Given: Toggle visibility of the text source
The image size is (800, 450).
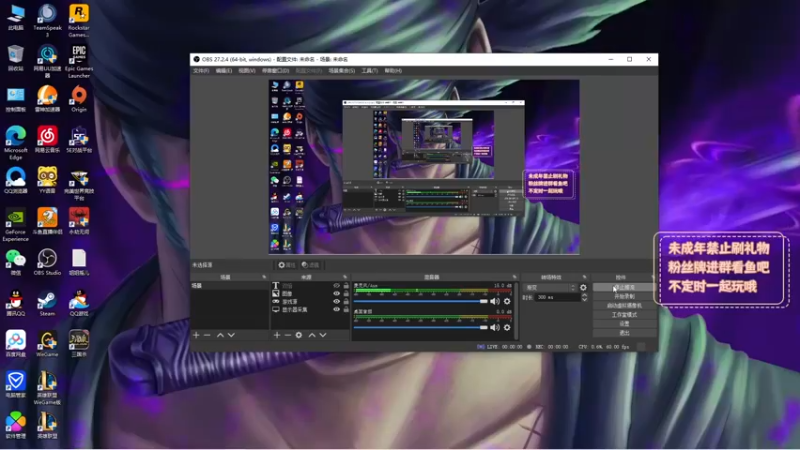Looking at the screenshot, I should tap(336, 286).
